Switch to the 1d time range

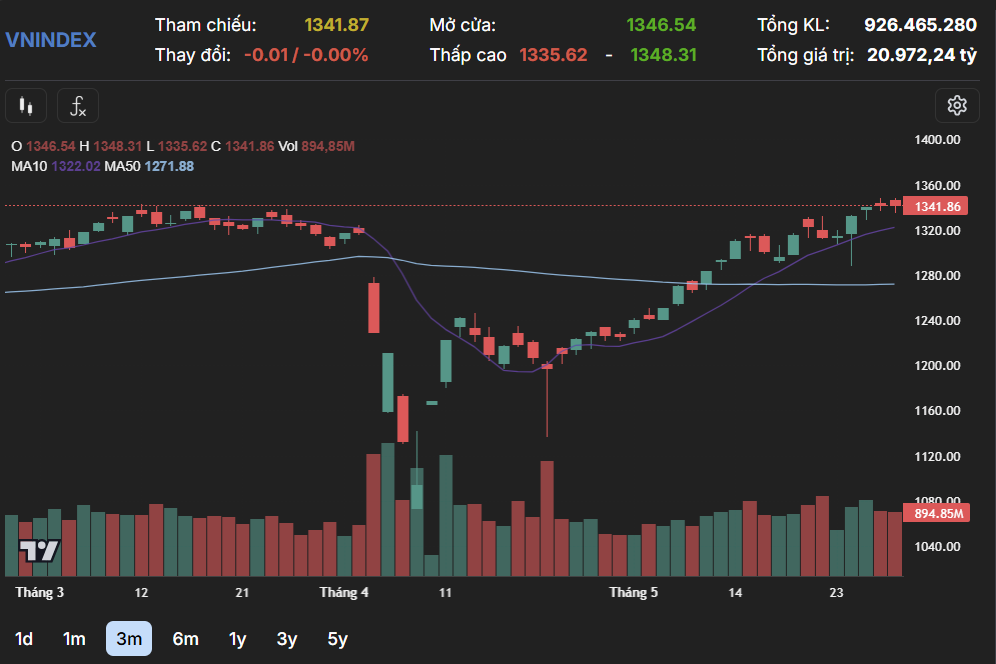pos(24,639)
